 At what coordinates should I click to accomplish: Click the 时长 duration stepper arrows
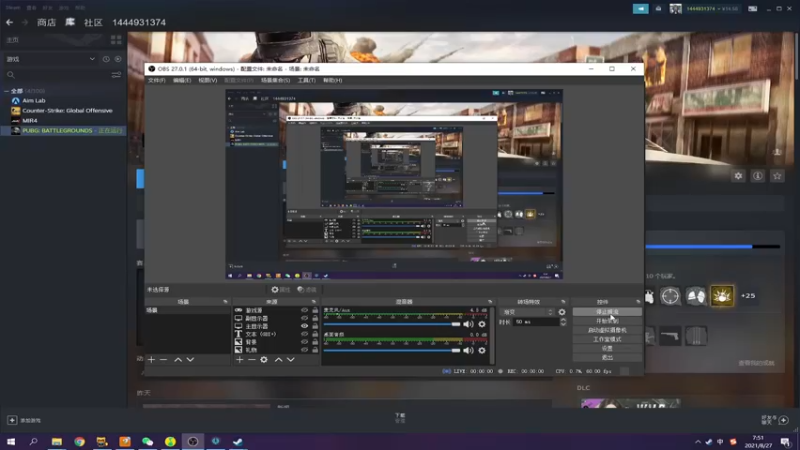[x=563, y=322]
